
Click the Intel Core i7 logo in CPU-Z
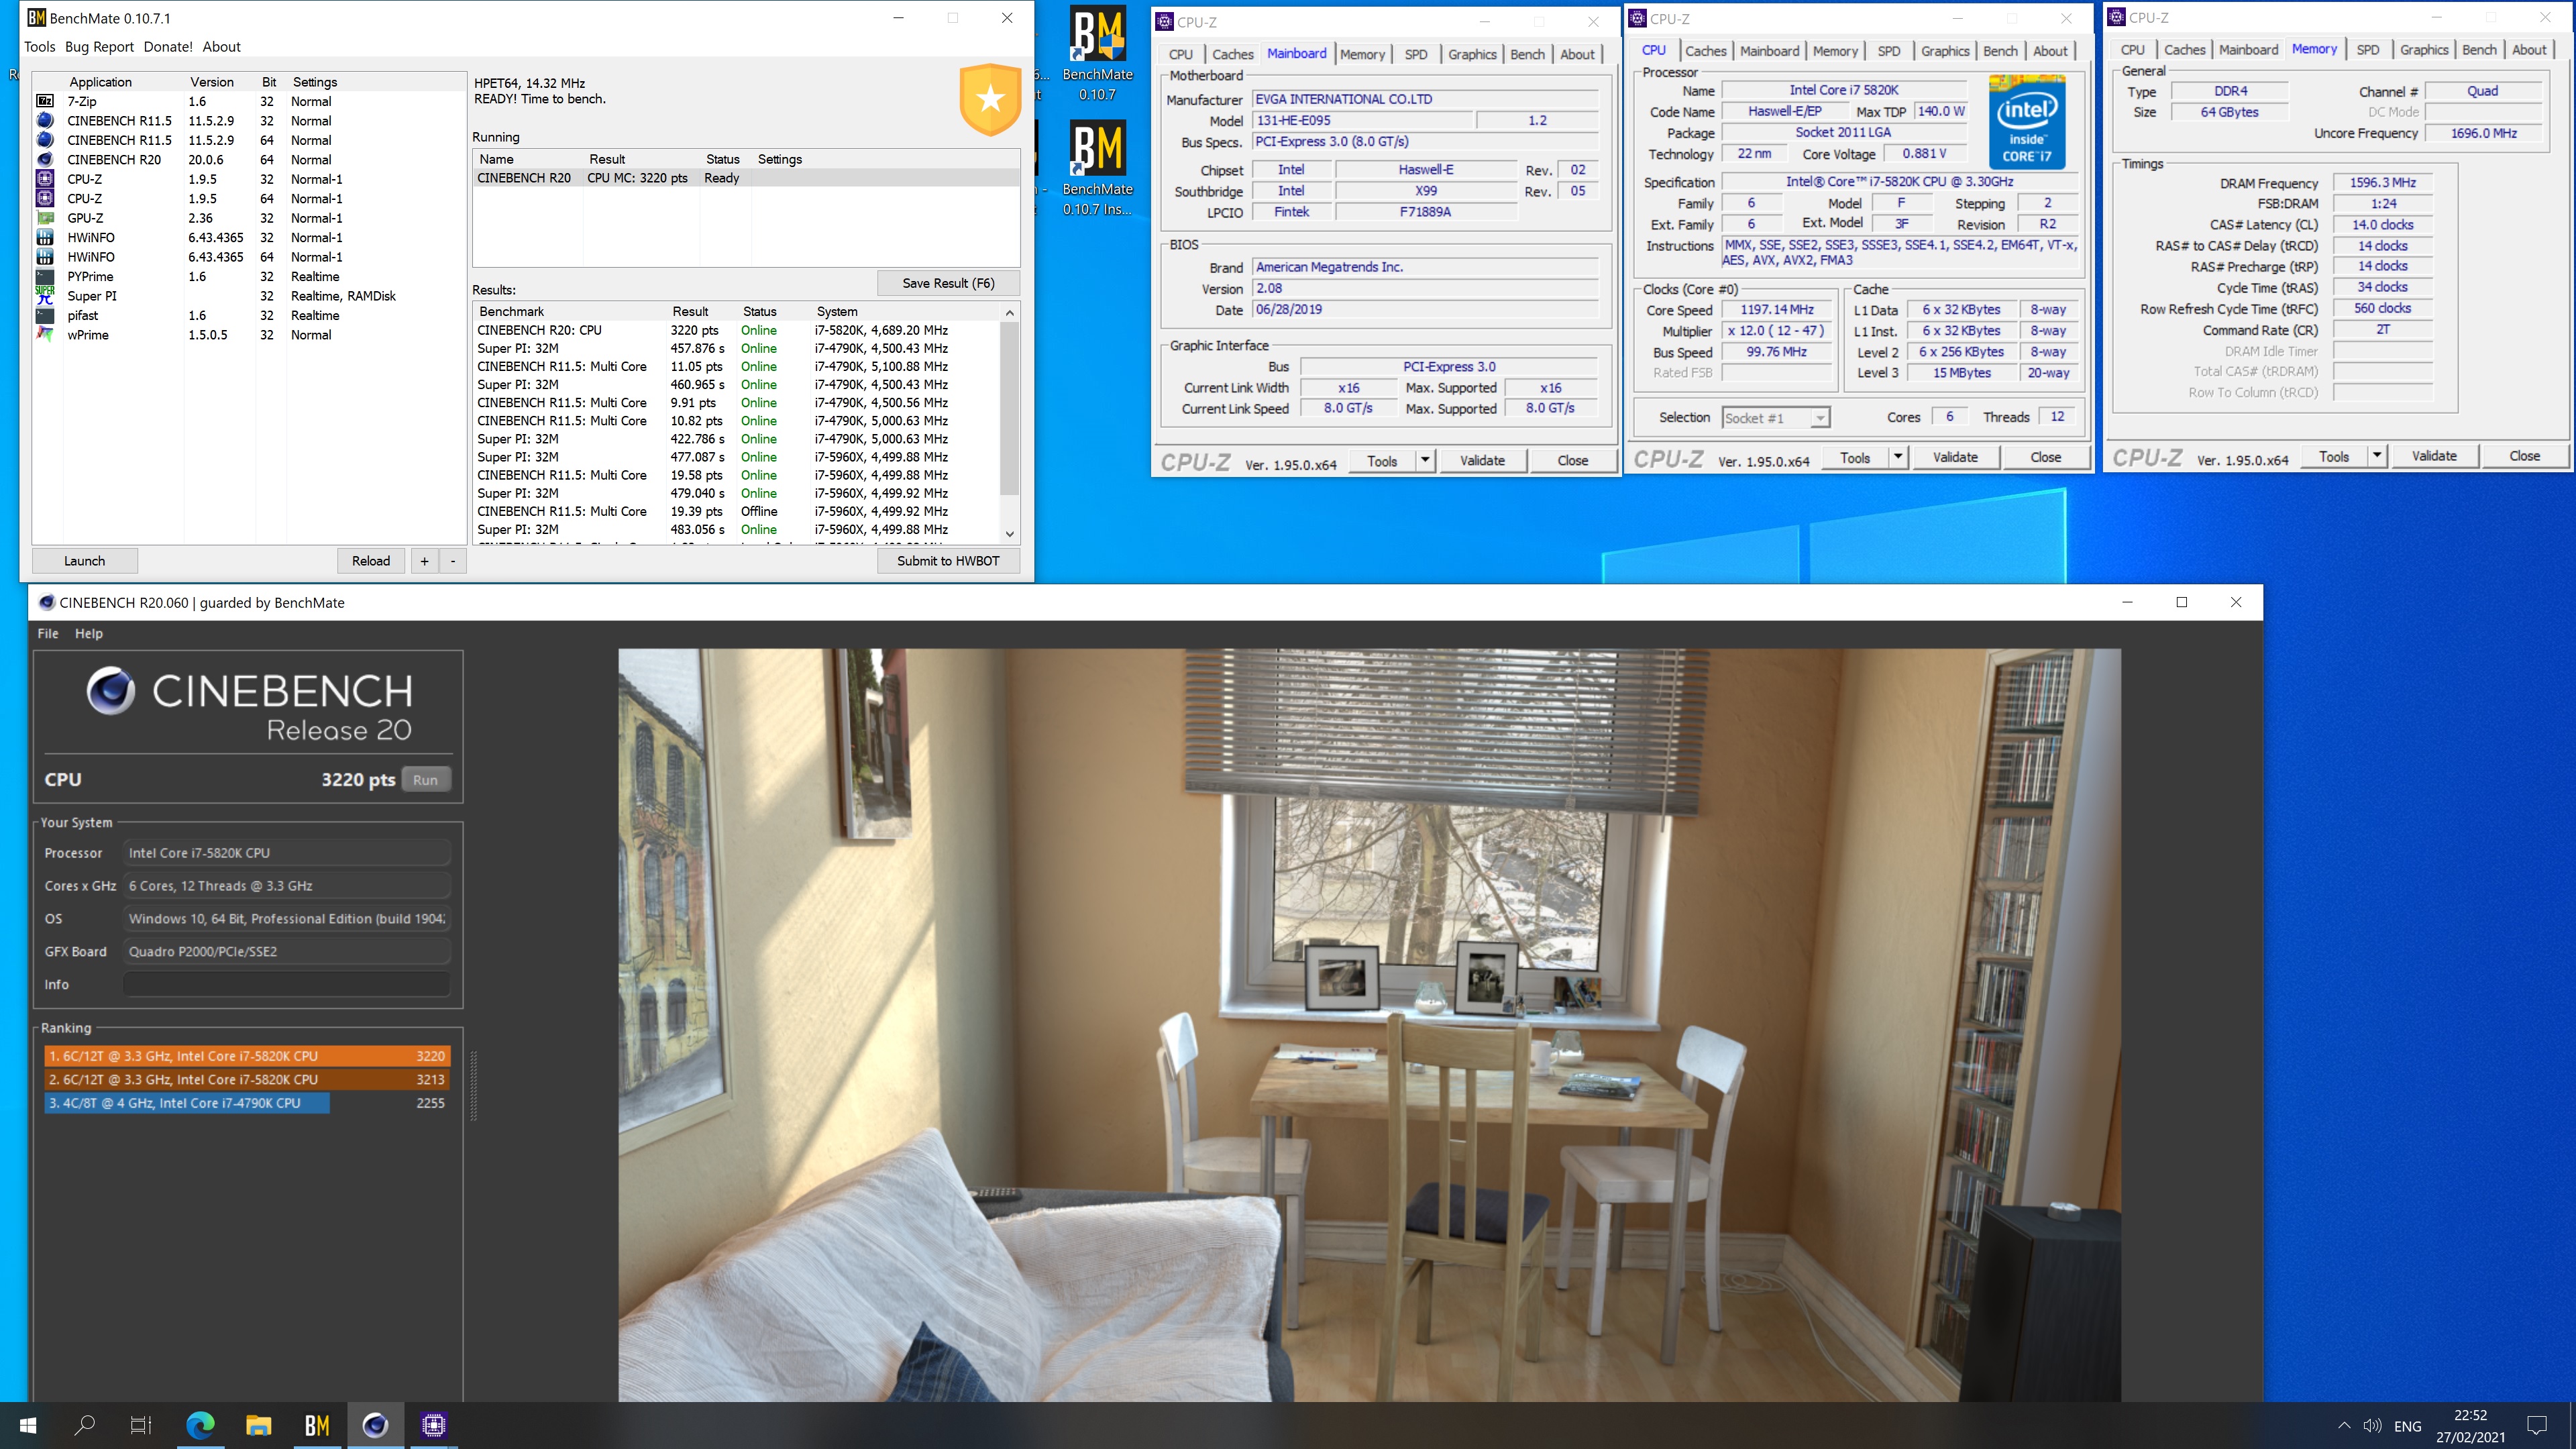[x=2027, y=123]
